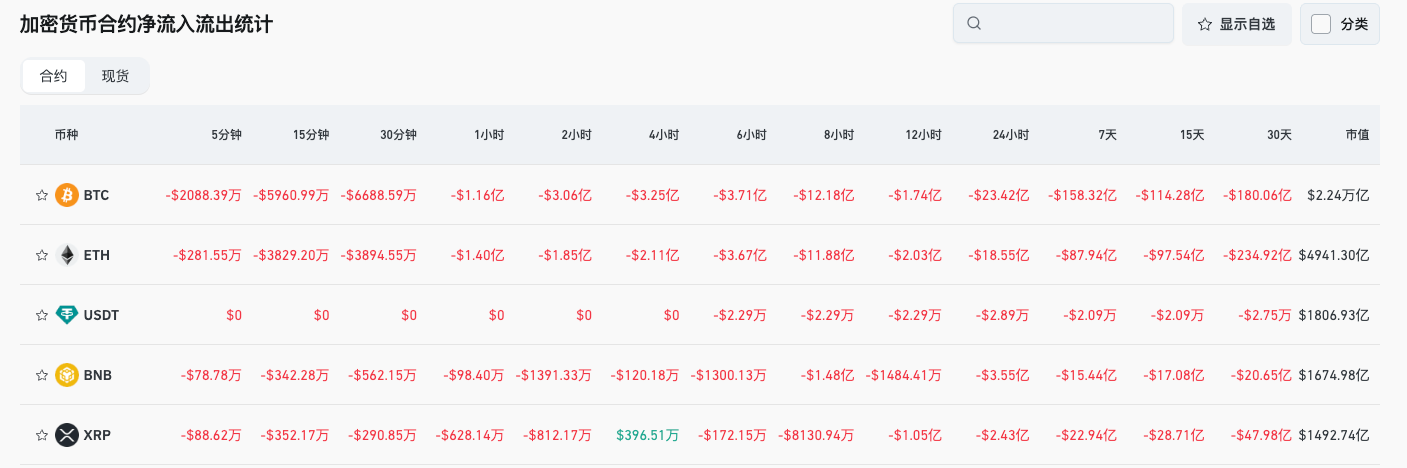This screenshot has height=468, width=1407.
Task: Select the 合约 tab
Action: (54, 76)
